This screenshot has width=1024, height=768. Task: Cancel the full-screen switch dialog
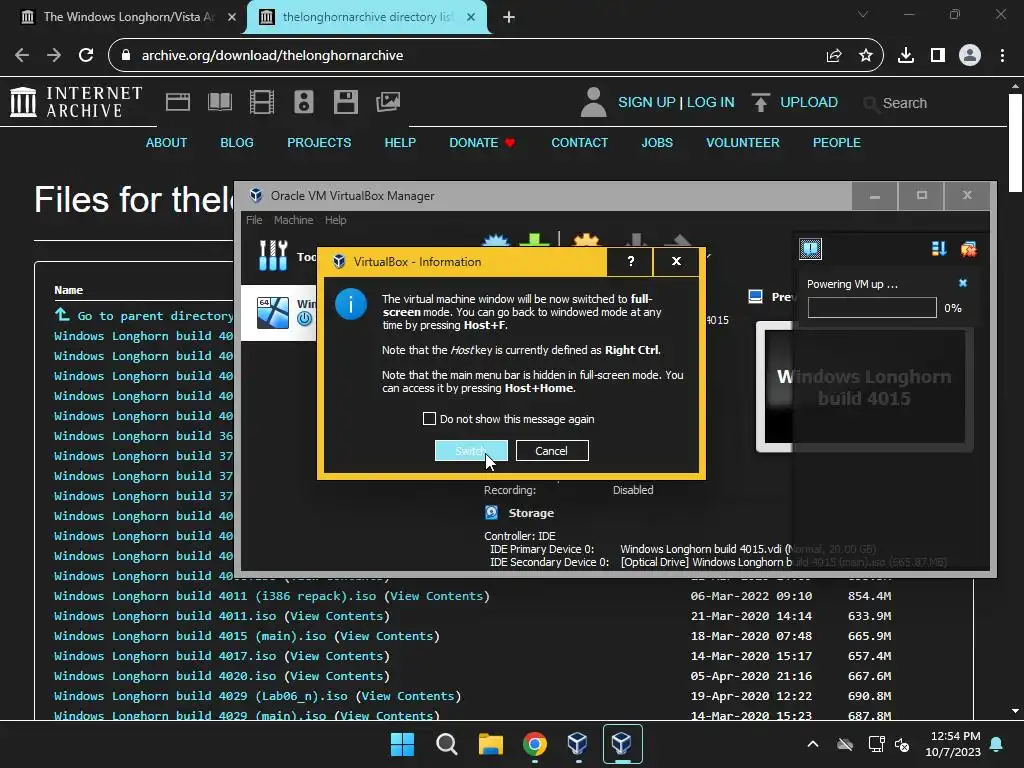coord(552,451)
